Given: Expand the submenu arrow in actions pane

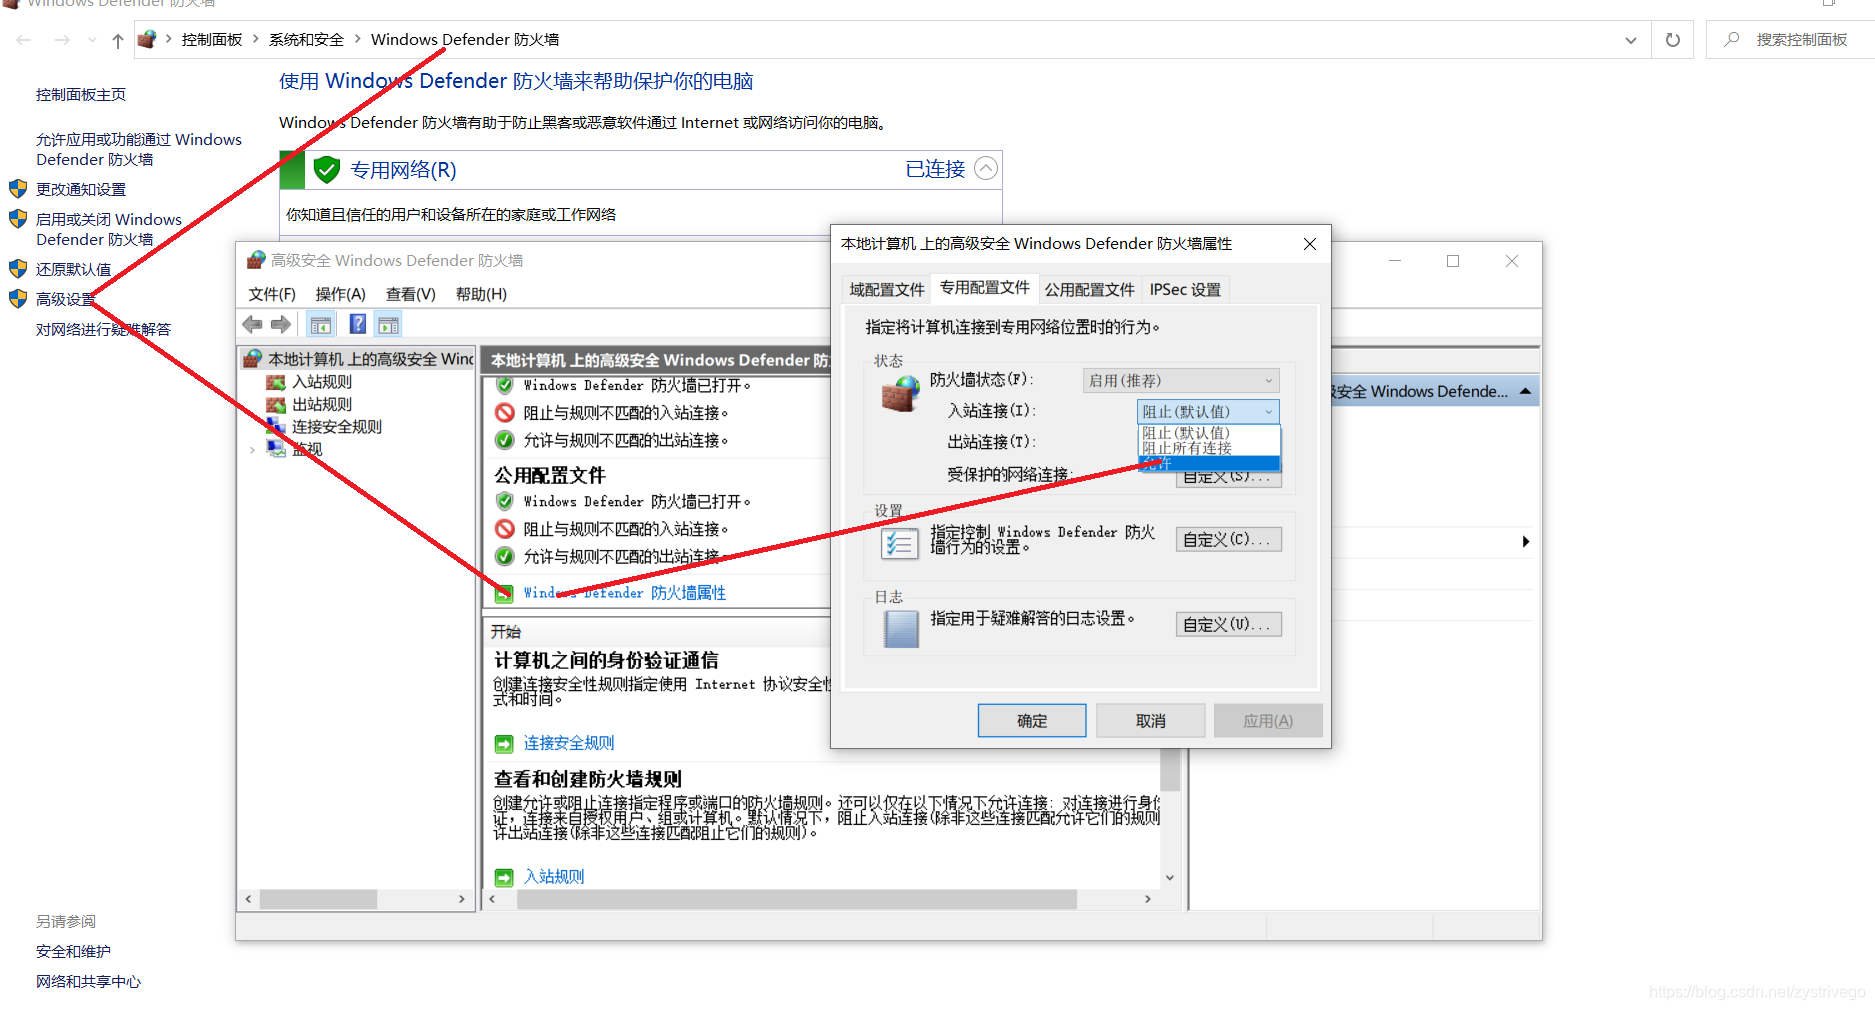Looking at the screenshot, I should click(x=1525, y=542).
